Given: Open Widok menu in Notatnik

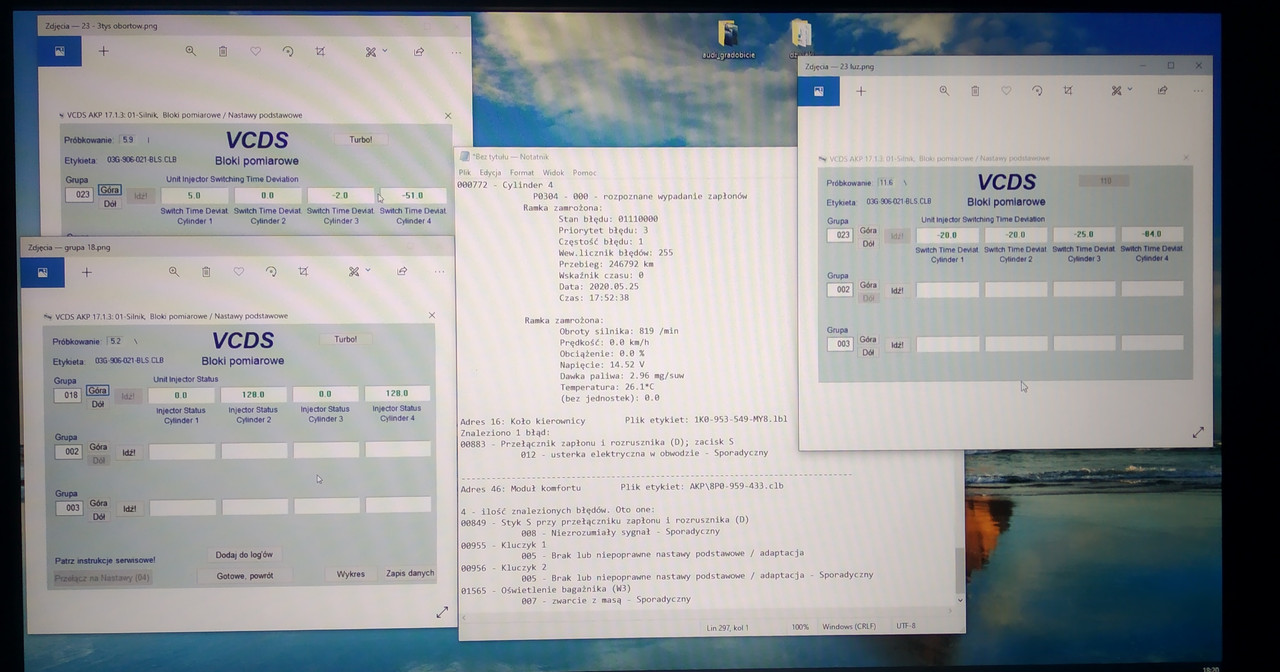Looking at the screenshot, I should (x=553, y=173).
